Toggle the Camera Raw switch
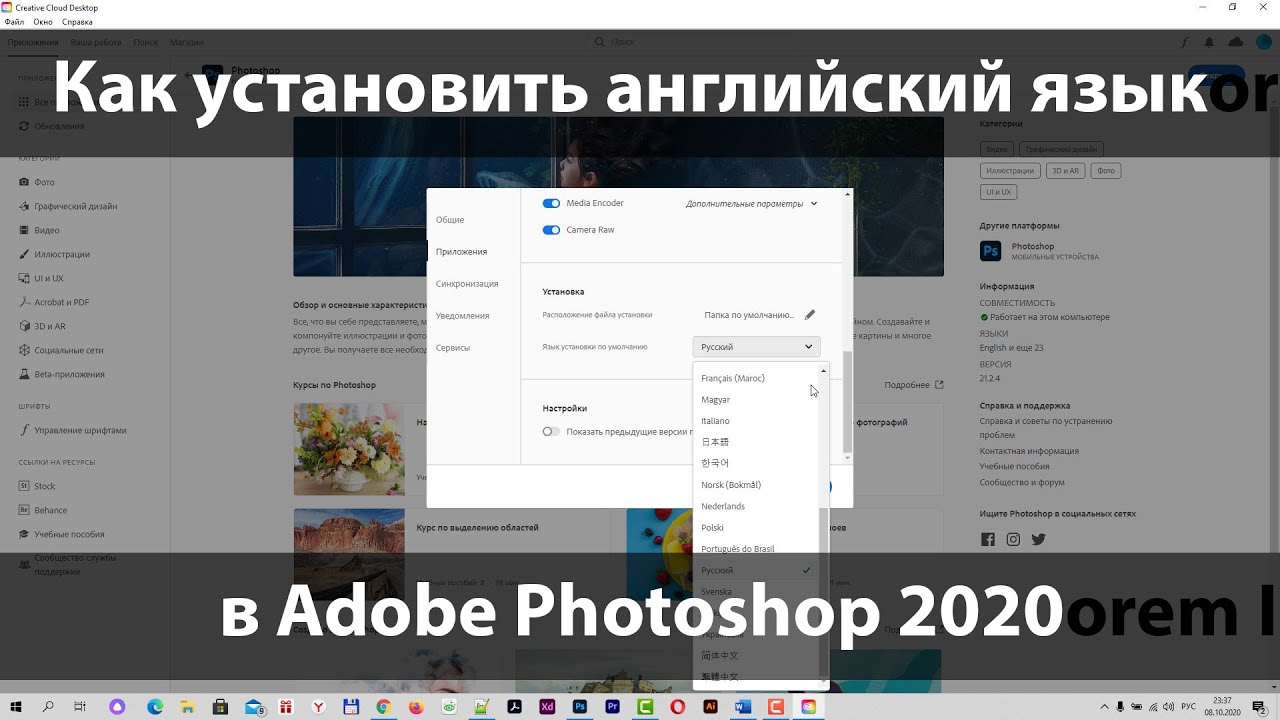Screen dimensions: 1280x720 (551, 230)
